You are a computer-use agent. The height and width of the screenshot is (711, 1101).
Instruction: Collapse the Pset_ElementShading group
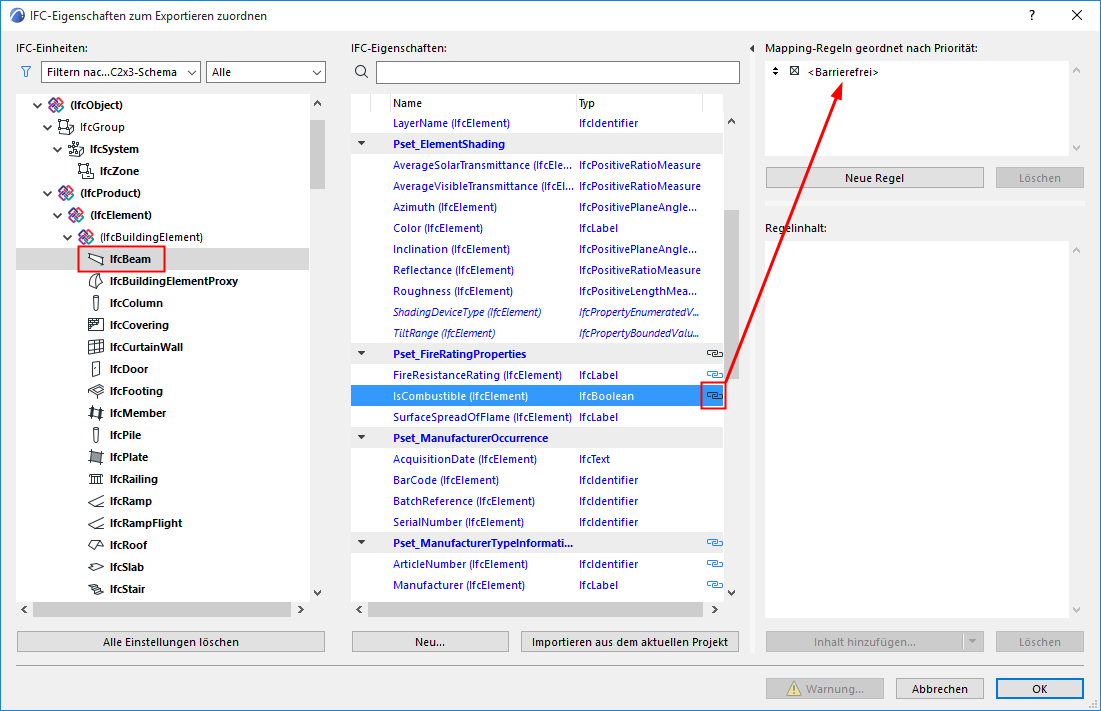(x=362, y=143)
